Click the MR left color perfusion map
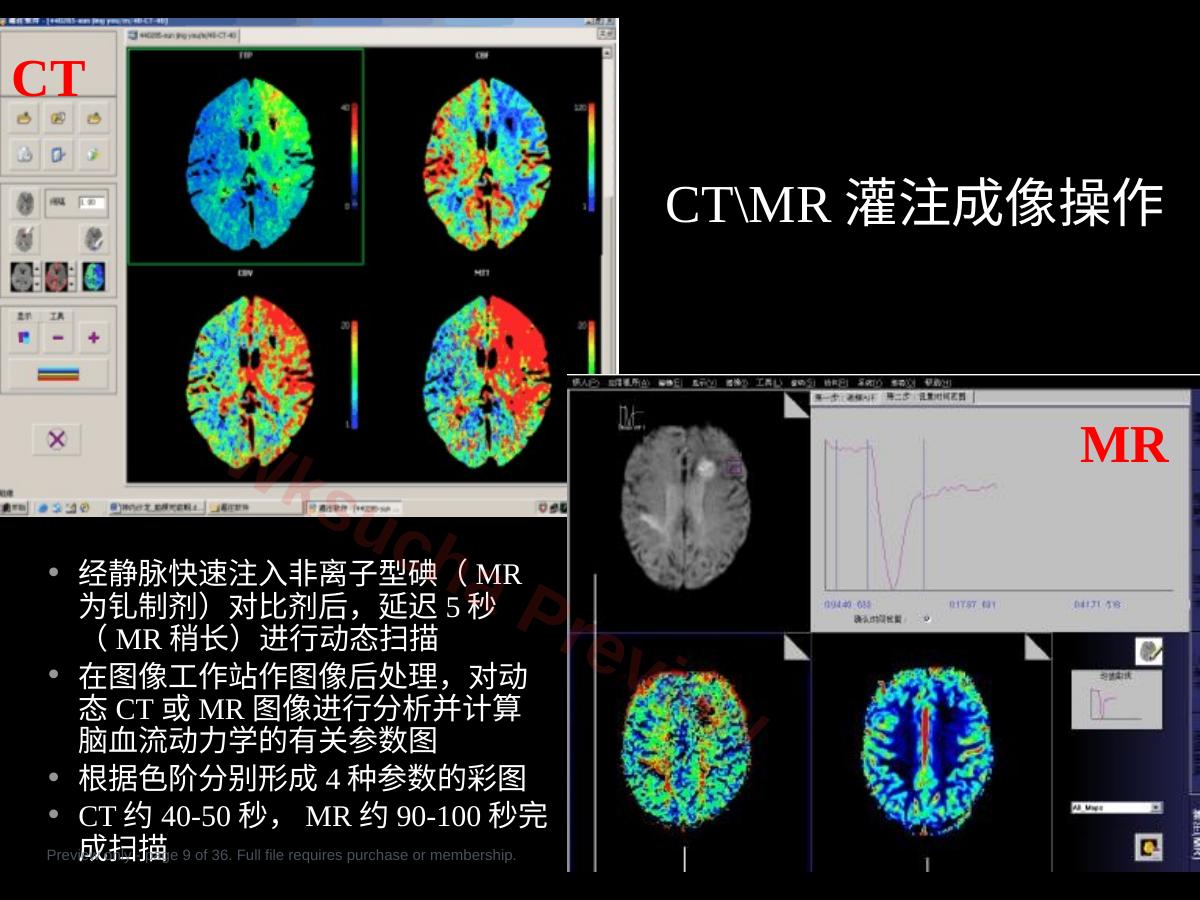This screenshot has height=900, width=1200. (685, 751)
